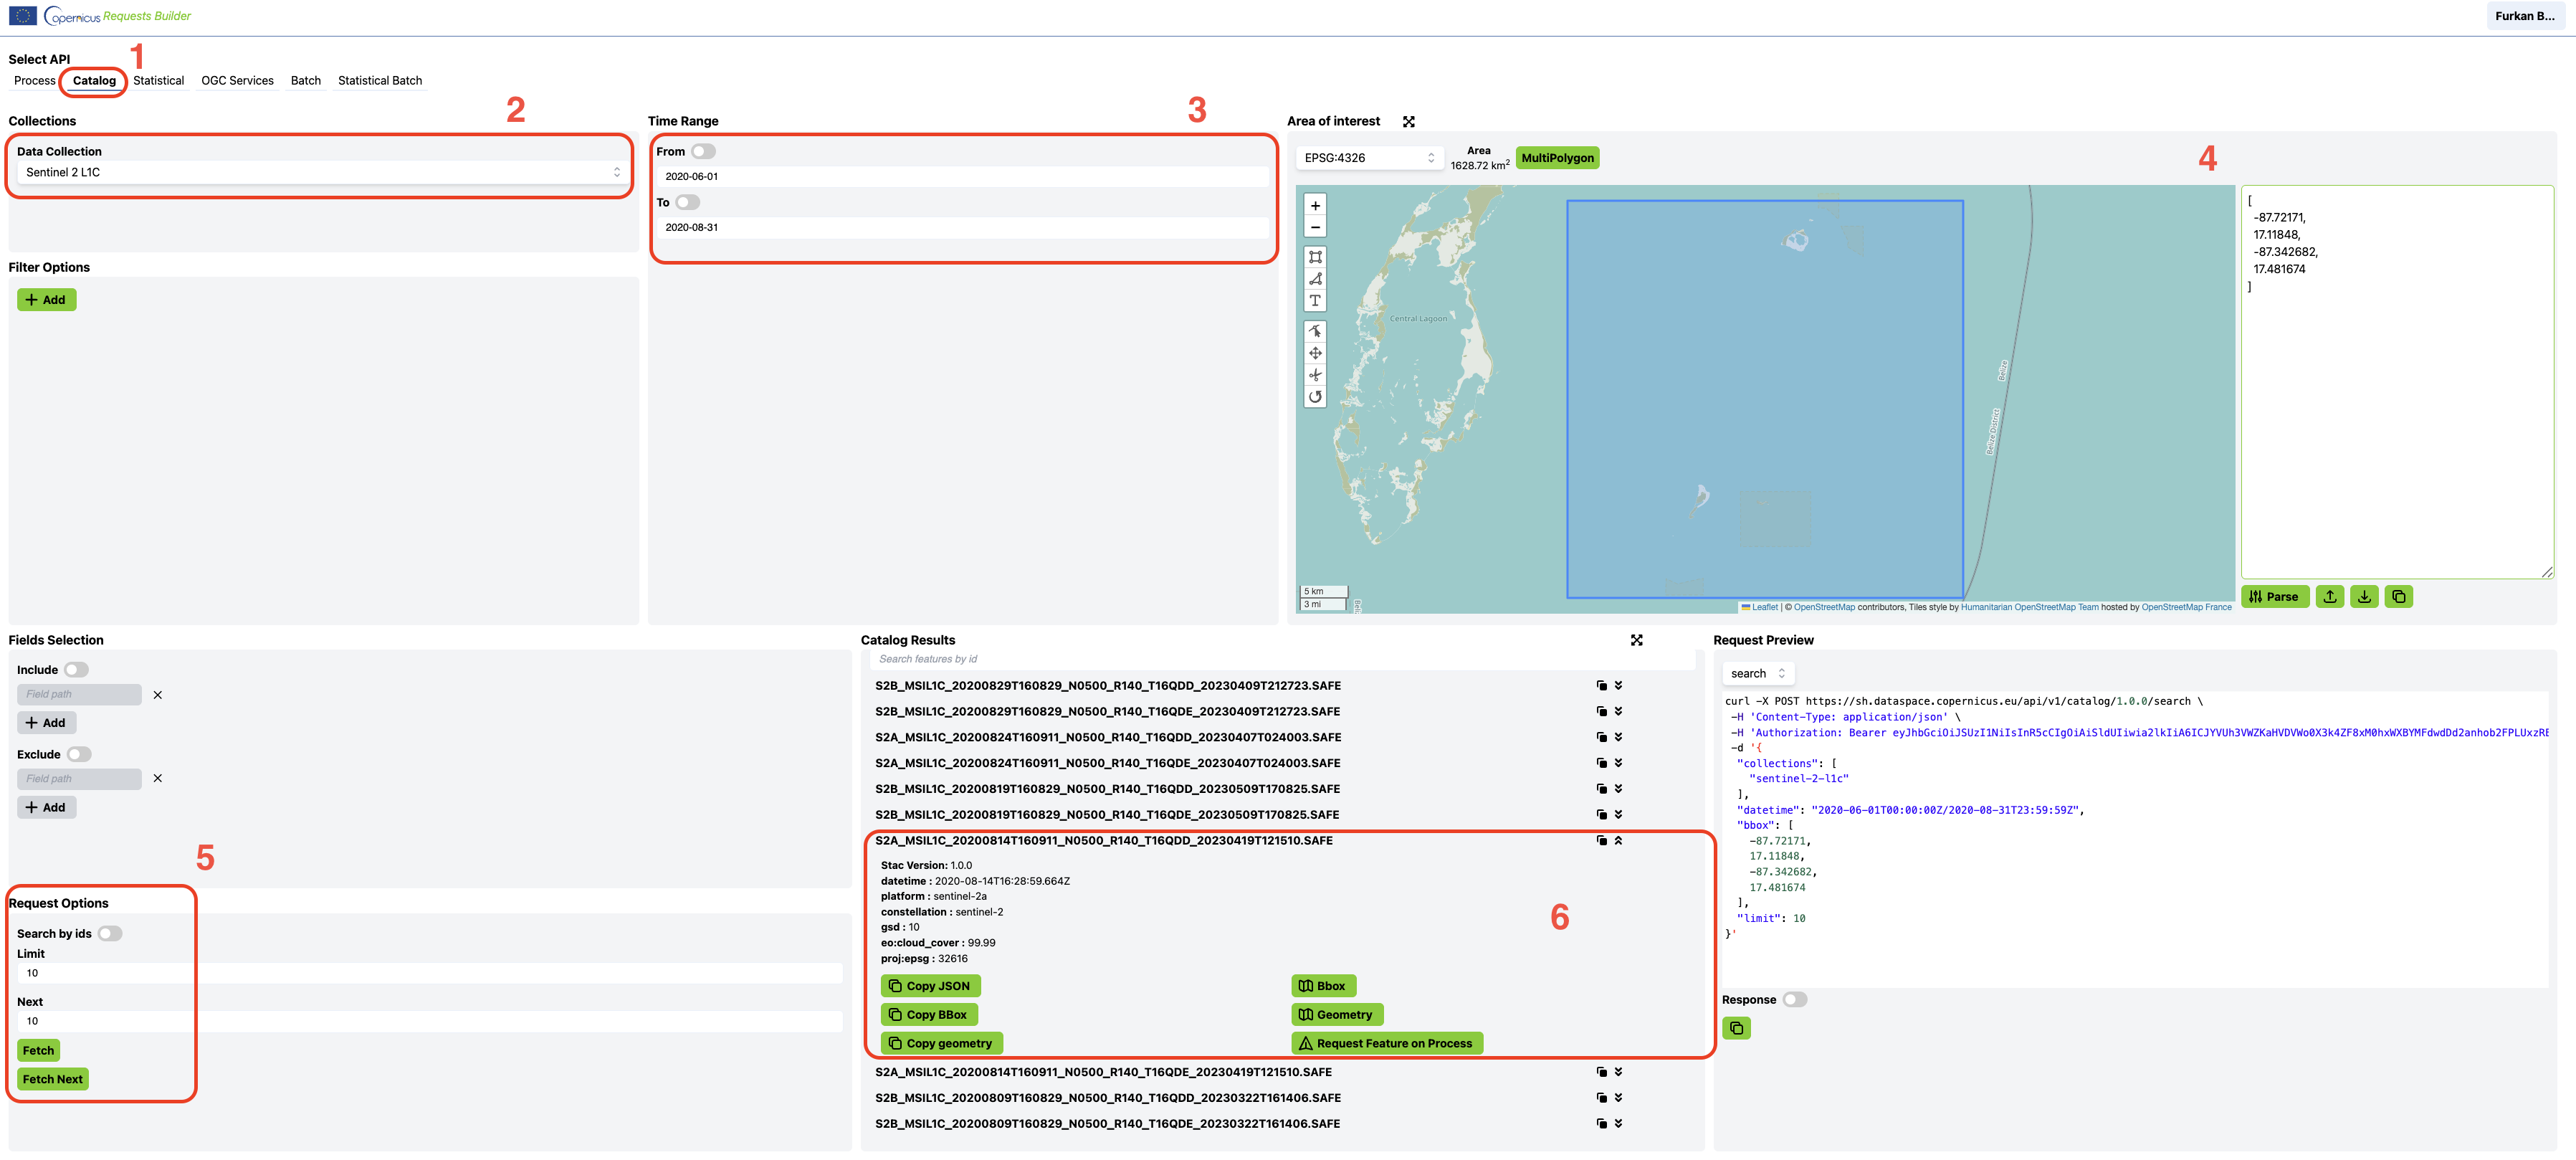Expand the Area of interest panel fullscreen
2576x1160 pixels.
point(1408,122)
